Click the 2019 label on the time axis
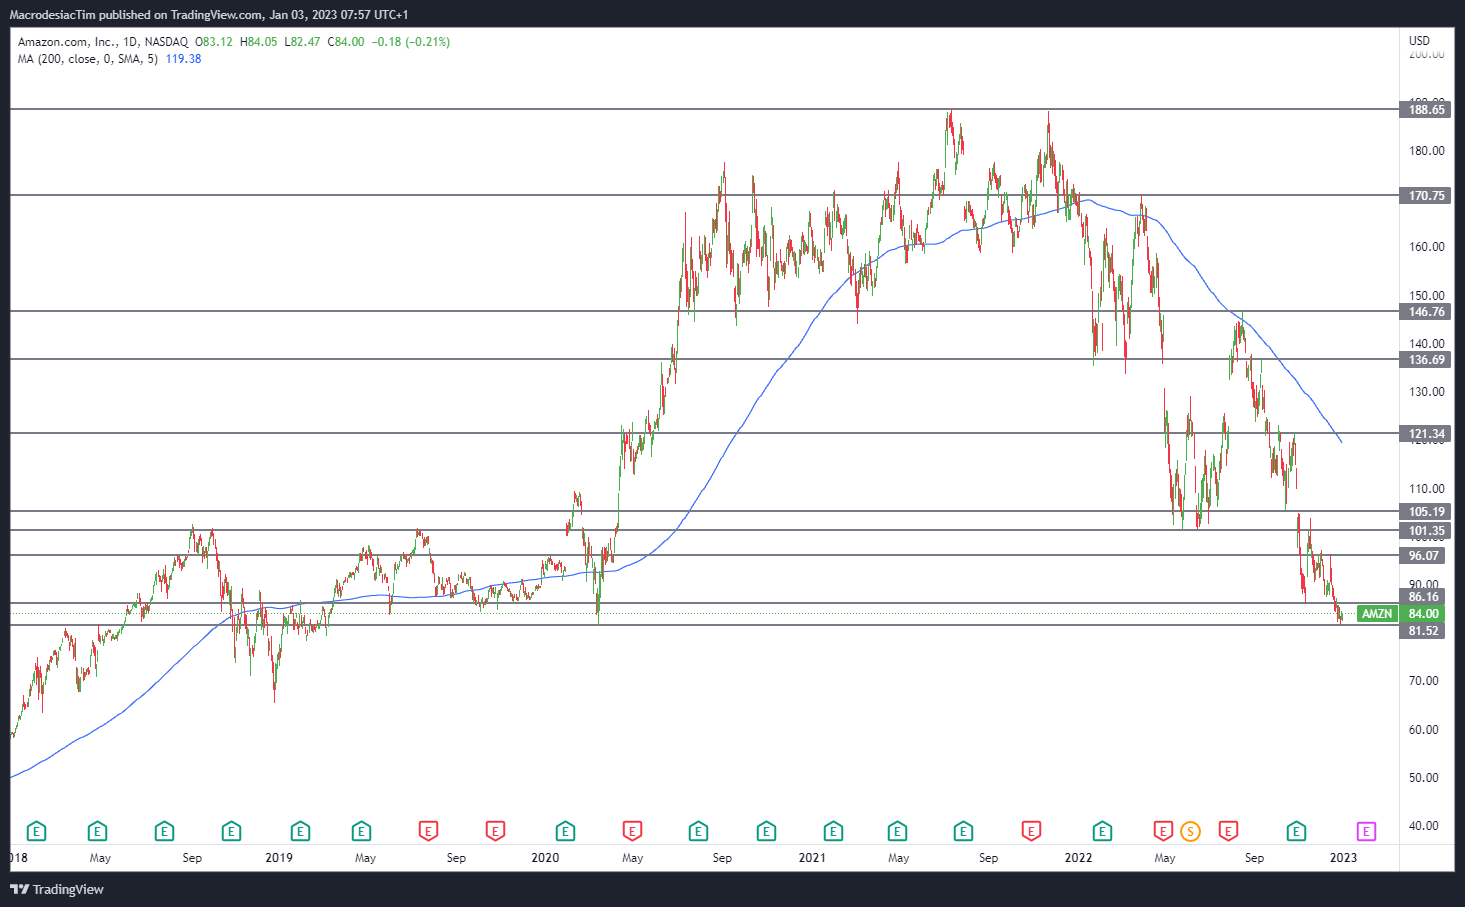Viewport: 1465px width, 907px height. pos(279,858)
